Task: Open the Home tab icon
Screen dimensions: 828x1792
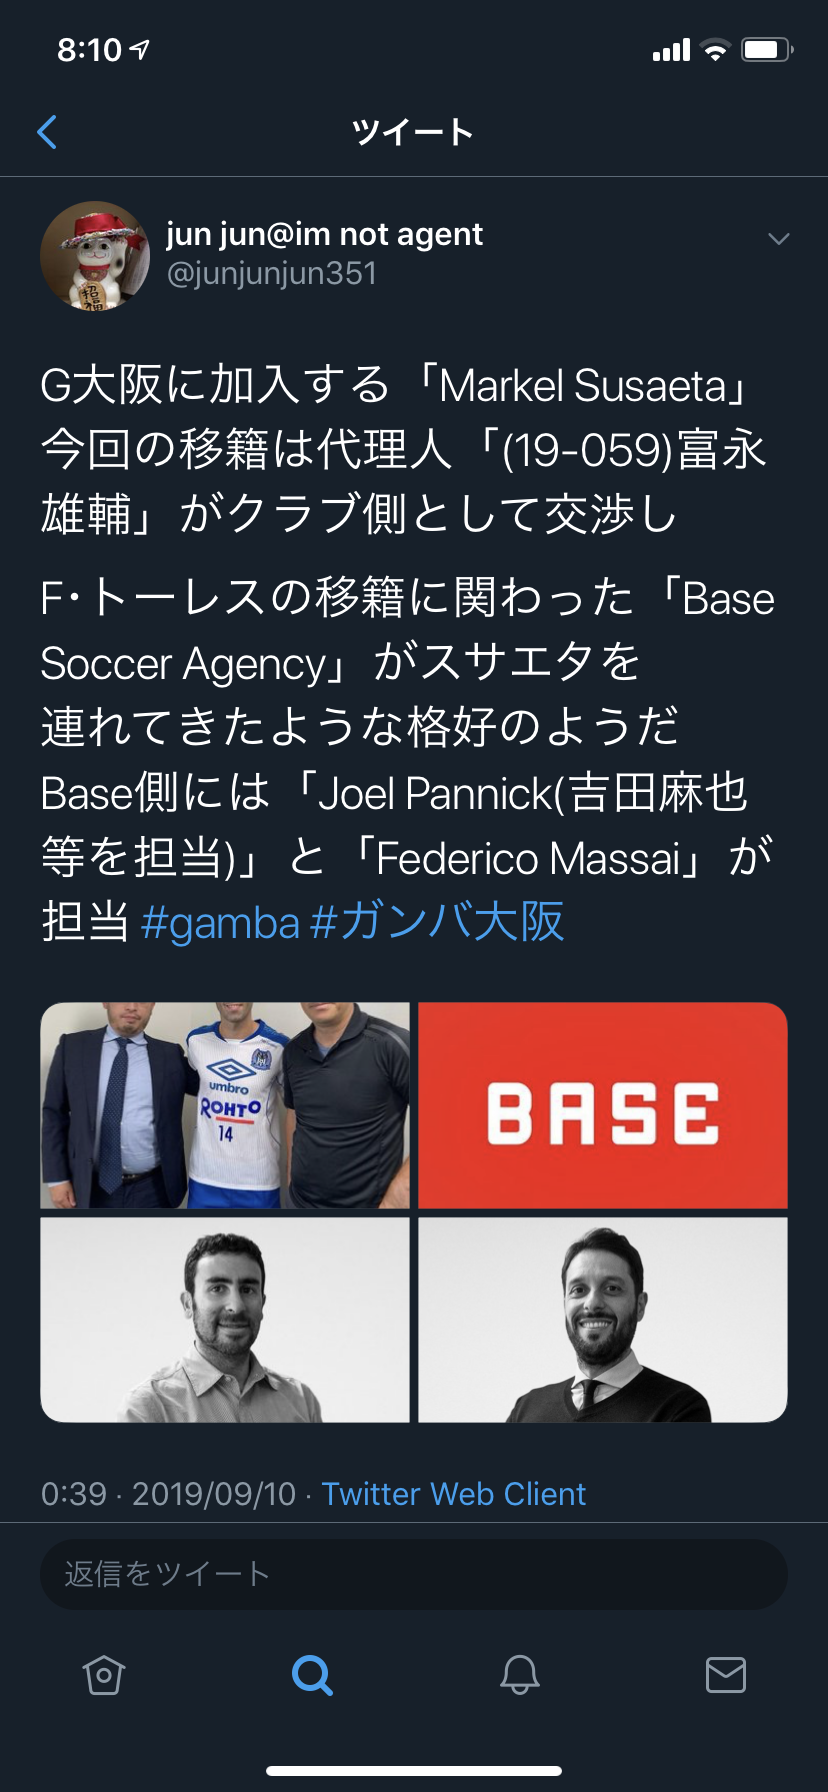Action: point(104,1674)
